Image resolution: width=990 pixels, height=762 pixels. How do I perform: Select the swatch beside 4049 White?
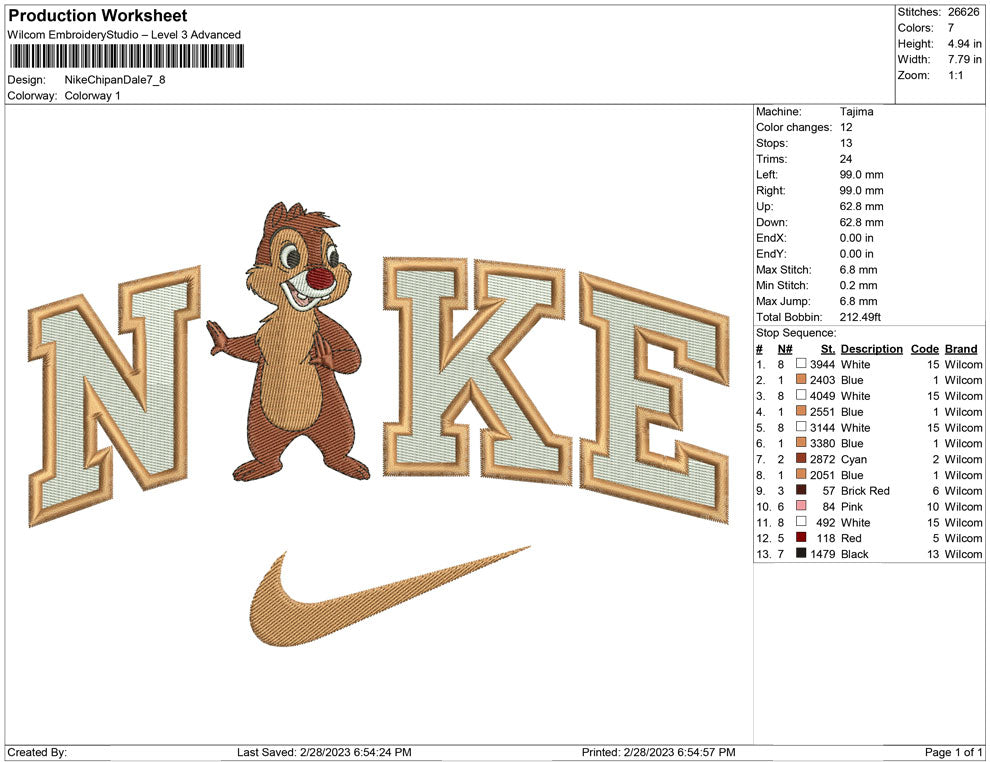tap(801, 395)
